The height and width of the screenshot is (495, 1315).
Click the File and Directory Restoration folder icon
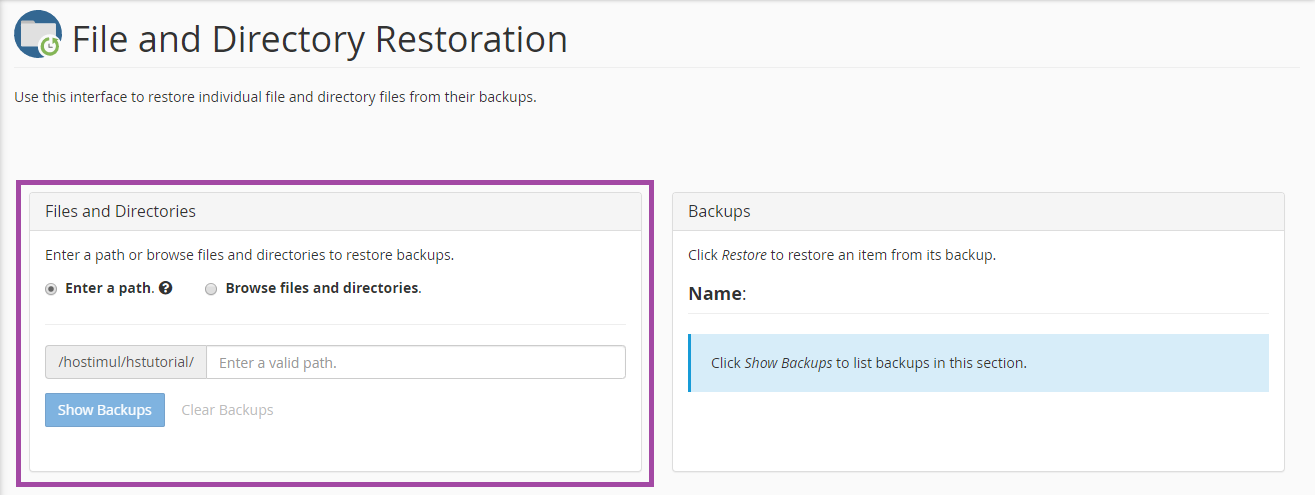pyautogui.click(x=38, y=36)
